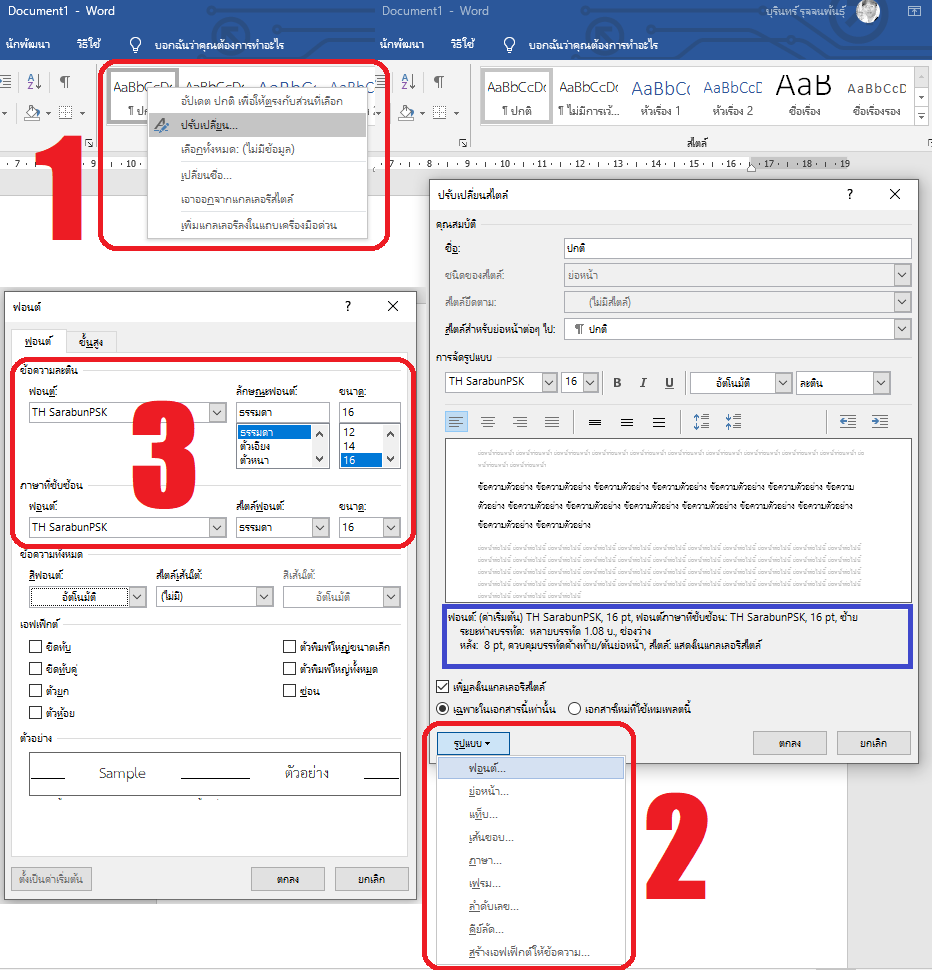Toggle Italic in the Modify Style dialog
Image resolution: width=932 pixels, height=974 pixels.
643,383
